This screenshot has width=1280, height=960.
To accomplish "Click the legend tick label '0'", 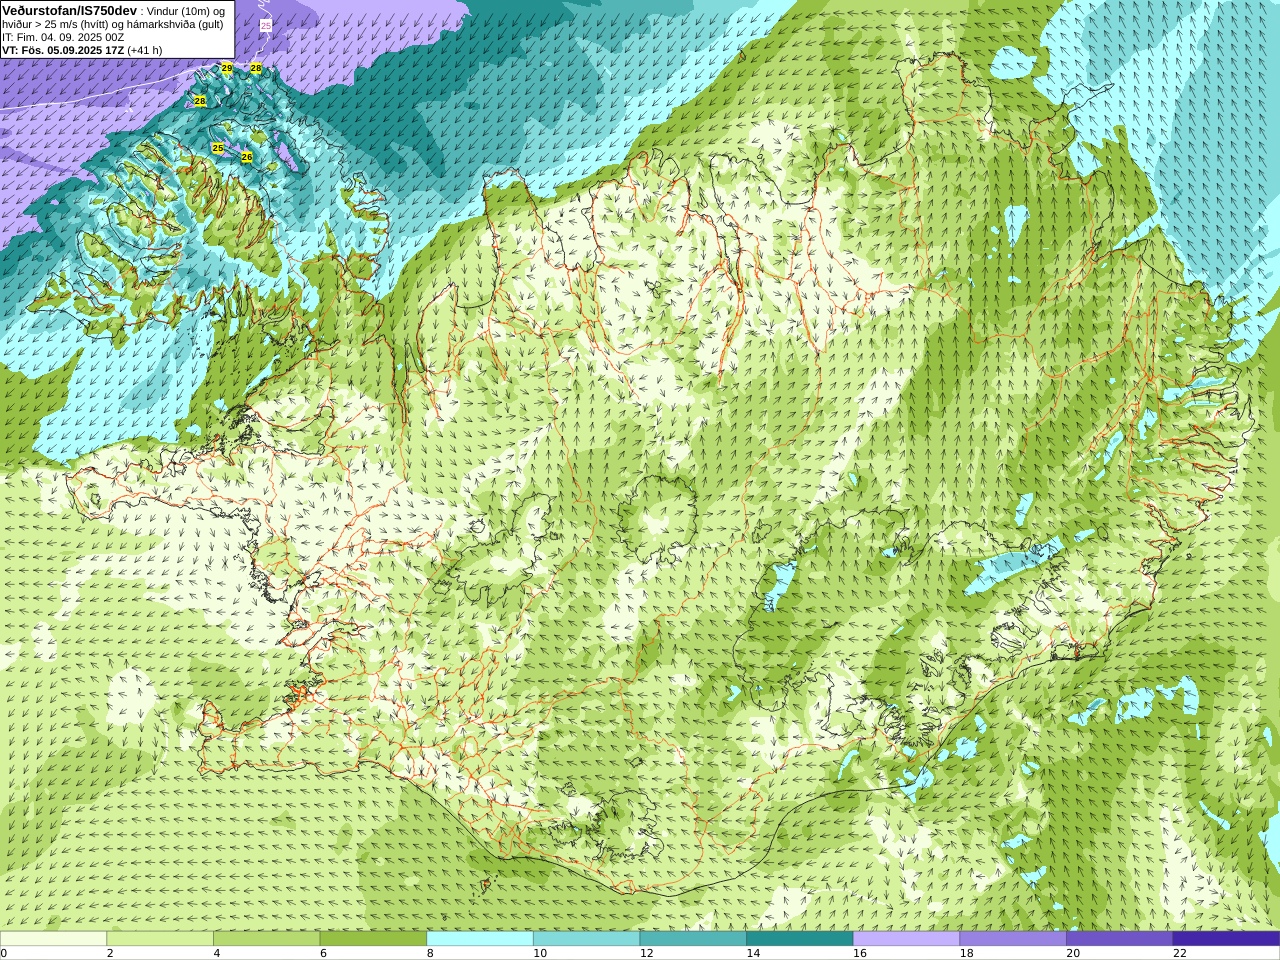I will pos(4,953).
